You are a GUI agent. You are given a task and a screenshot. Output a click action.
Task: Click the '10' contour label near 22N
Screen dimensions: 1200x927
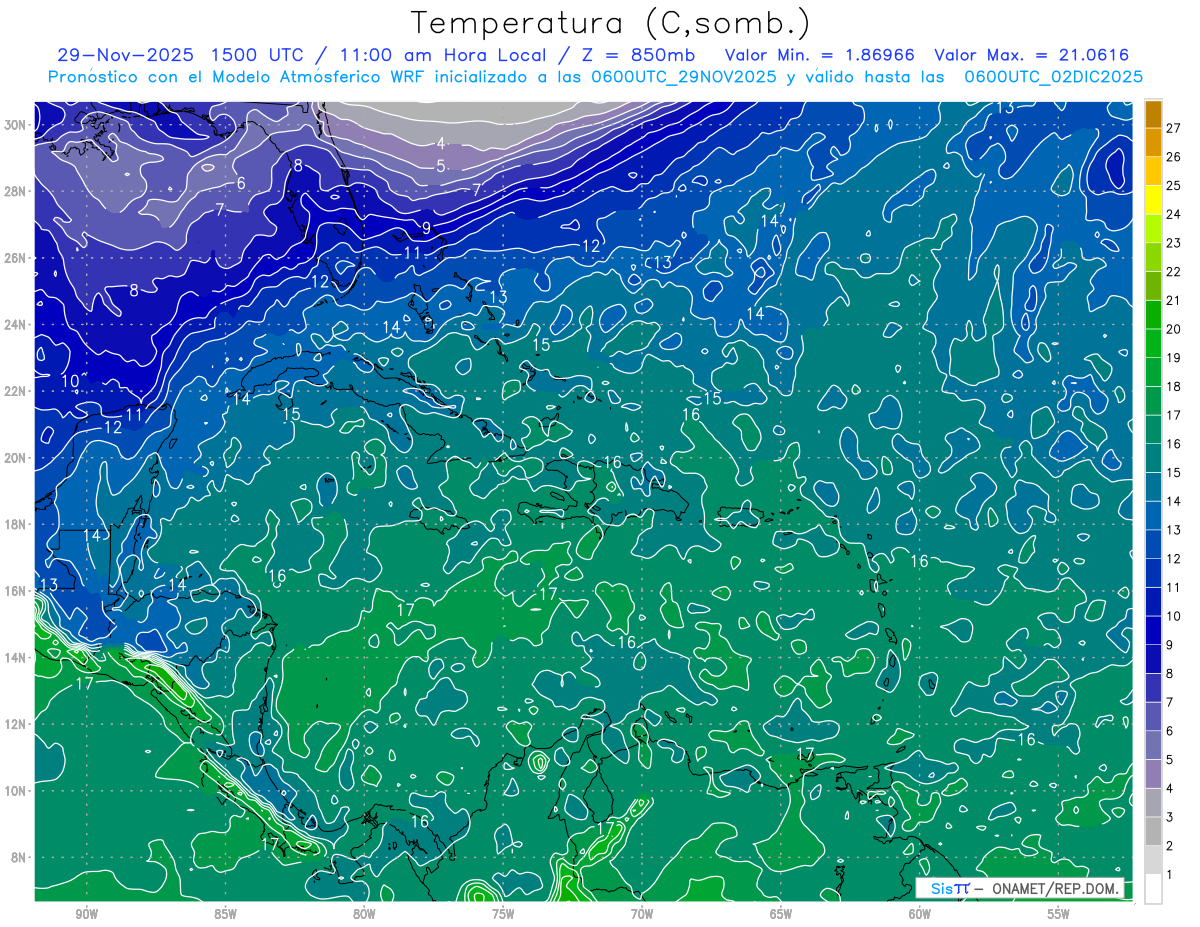(70, 381)
